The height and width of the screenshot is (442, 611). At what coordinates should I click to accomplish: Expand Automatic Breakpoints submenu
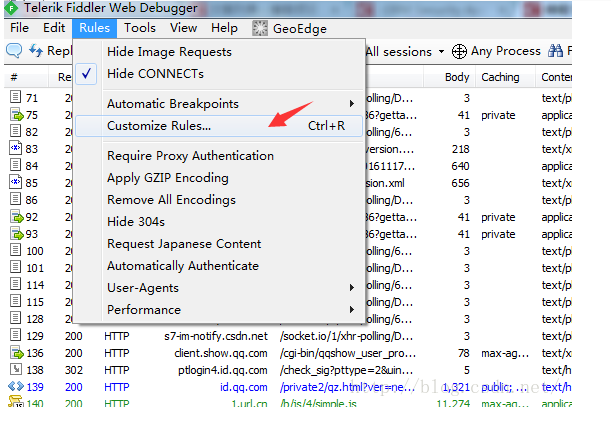(219, 104)
